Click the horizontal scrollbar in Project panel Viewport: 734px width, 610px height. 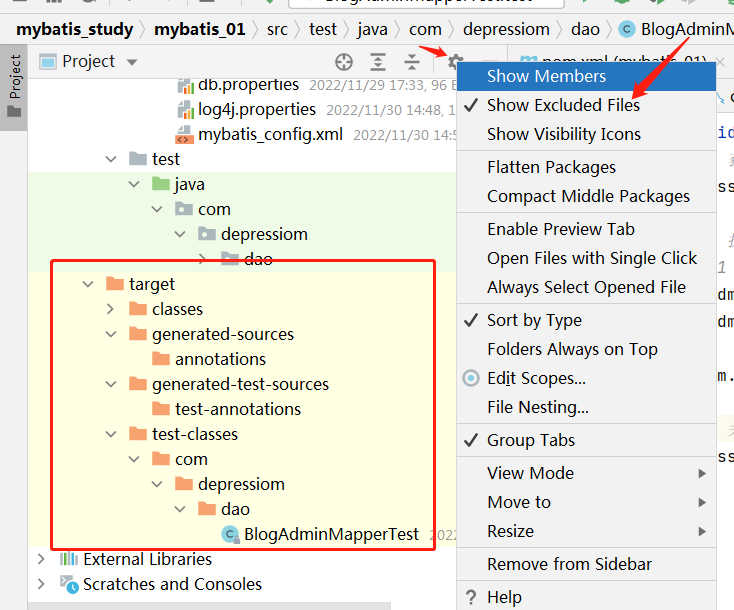[x=209, y=606]
